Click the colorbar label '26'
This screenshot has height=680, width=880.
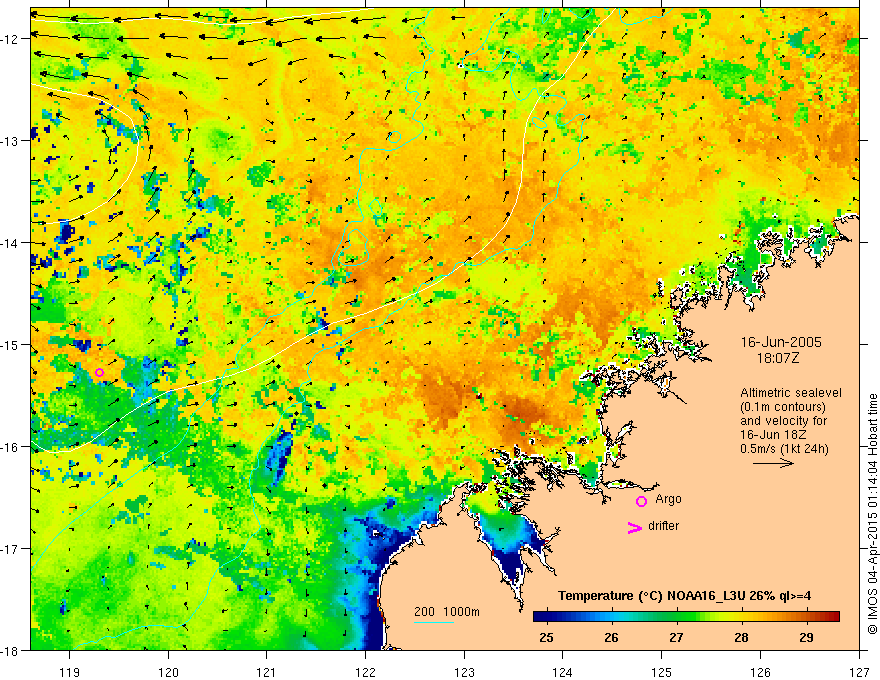[611, 637]
